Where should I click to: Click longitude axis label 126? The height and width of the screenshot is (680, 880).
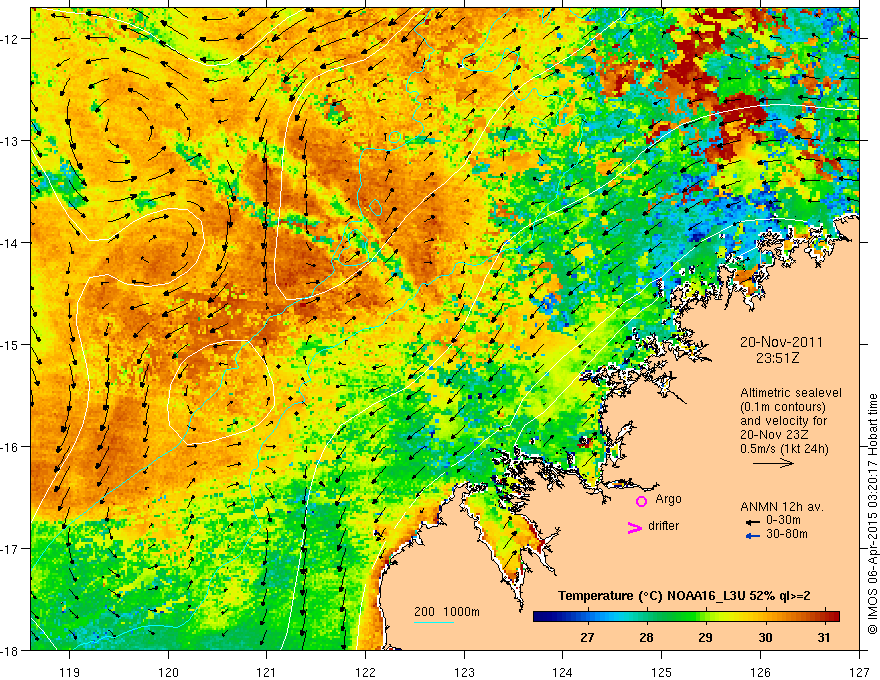760,672
